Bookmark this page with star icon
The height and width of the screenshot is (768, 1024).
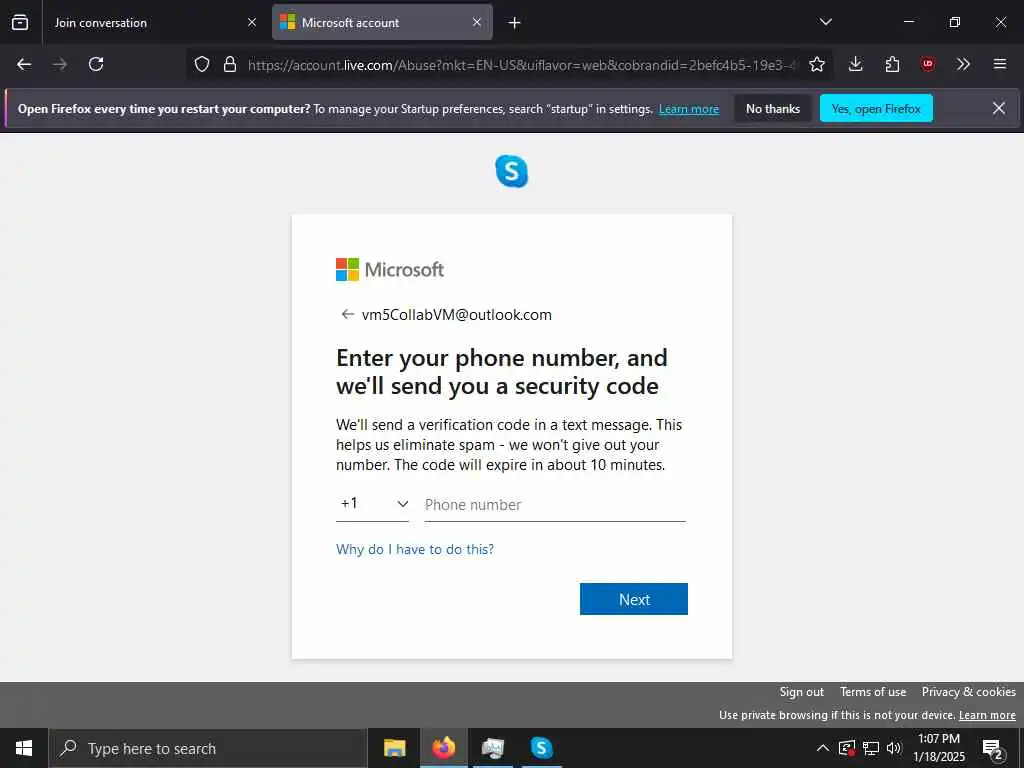[x=816, y=64]
